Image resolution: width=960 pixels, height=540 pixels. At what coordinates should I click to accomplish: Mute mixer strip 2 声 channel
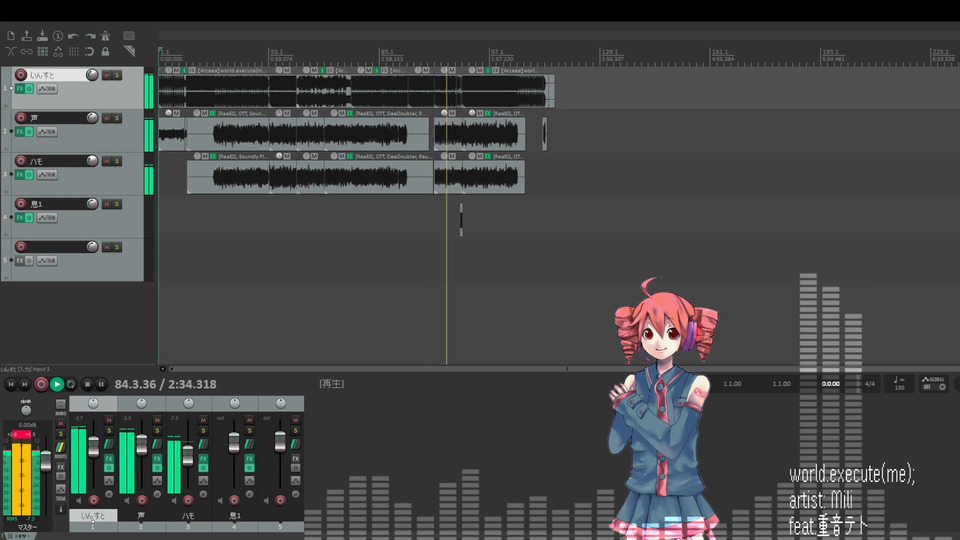coord(157,420)
